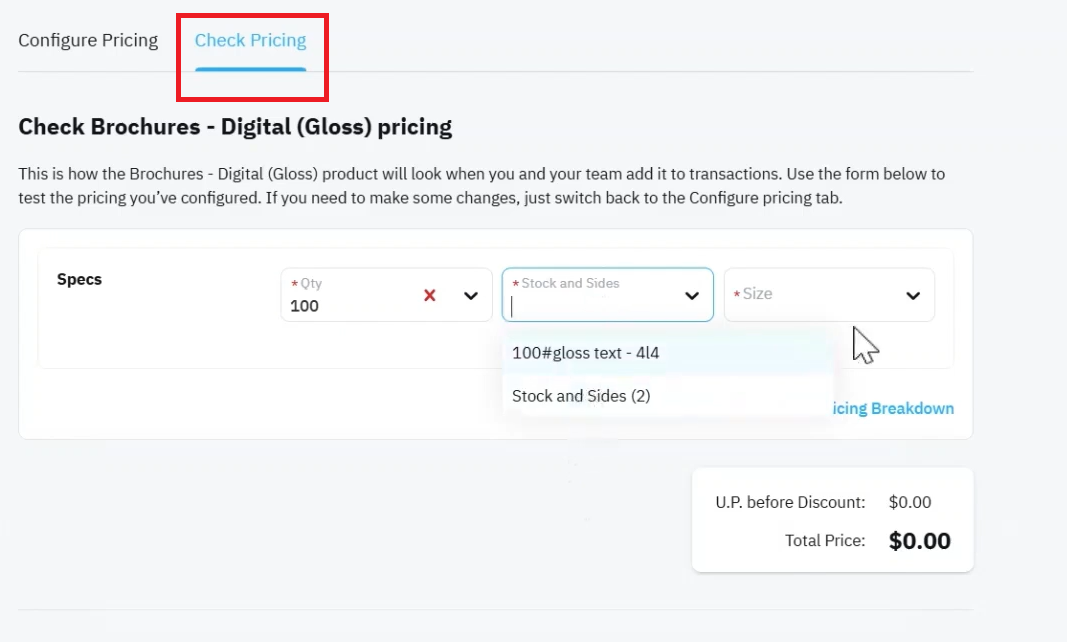1067x642 pixels.
Task: Click the Check Brochures - Digital (Gloss) pricing heading
Action: coord(235,127)
